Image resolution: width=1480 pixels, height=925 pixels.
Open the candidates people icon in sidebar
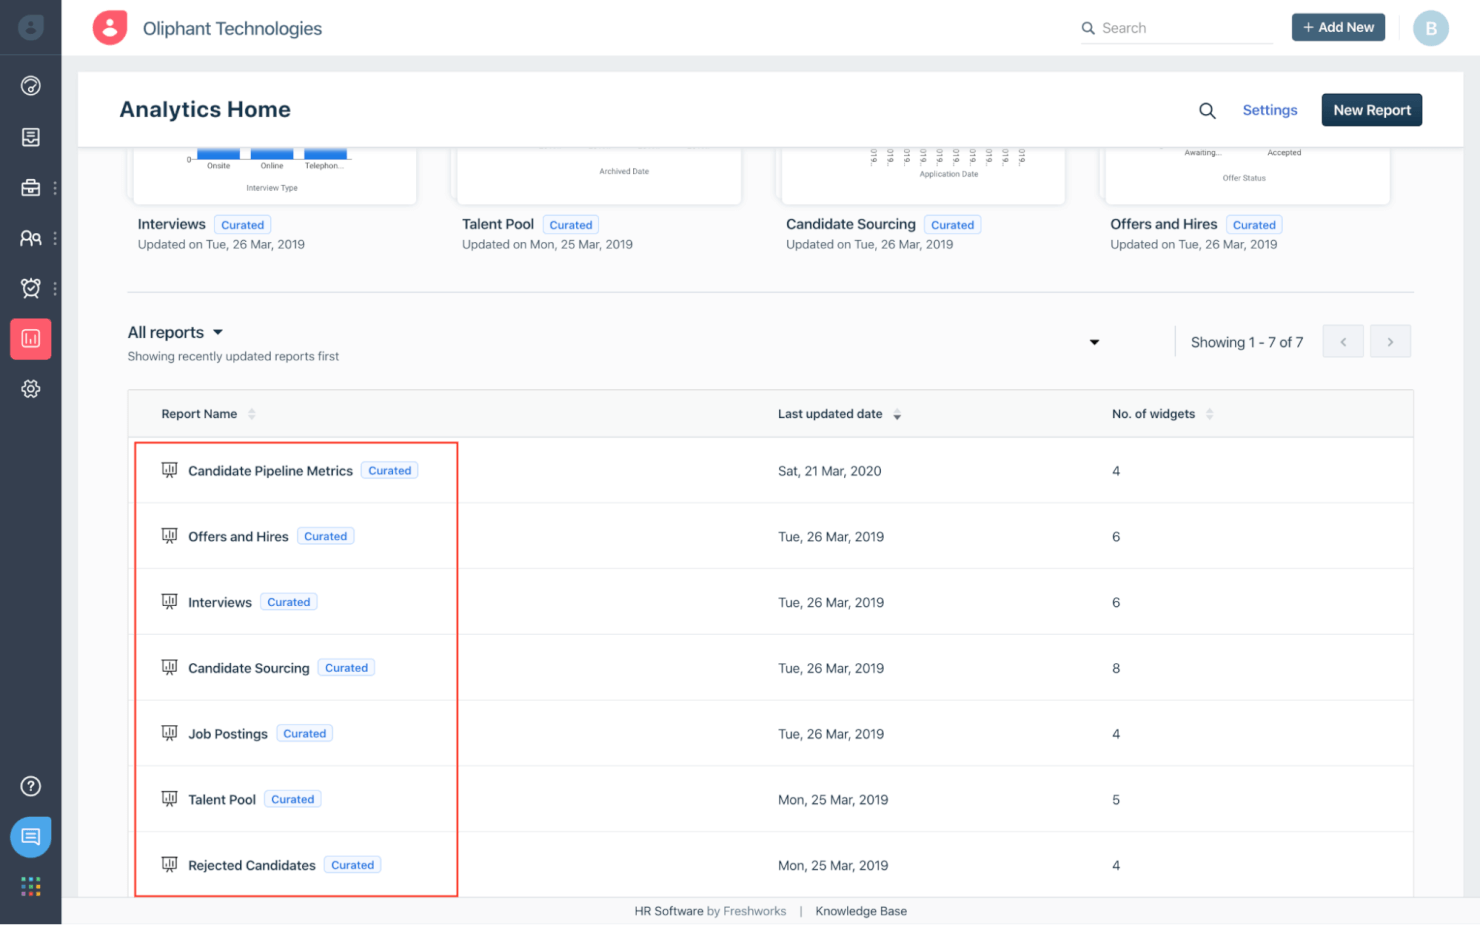pyautogui.click(x=31, y=238)
